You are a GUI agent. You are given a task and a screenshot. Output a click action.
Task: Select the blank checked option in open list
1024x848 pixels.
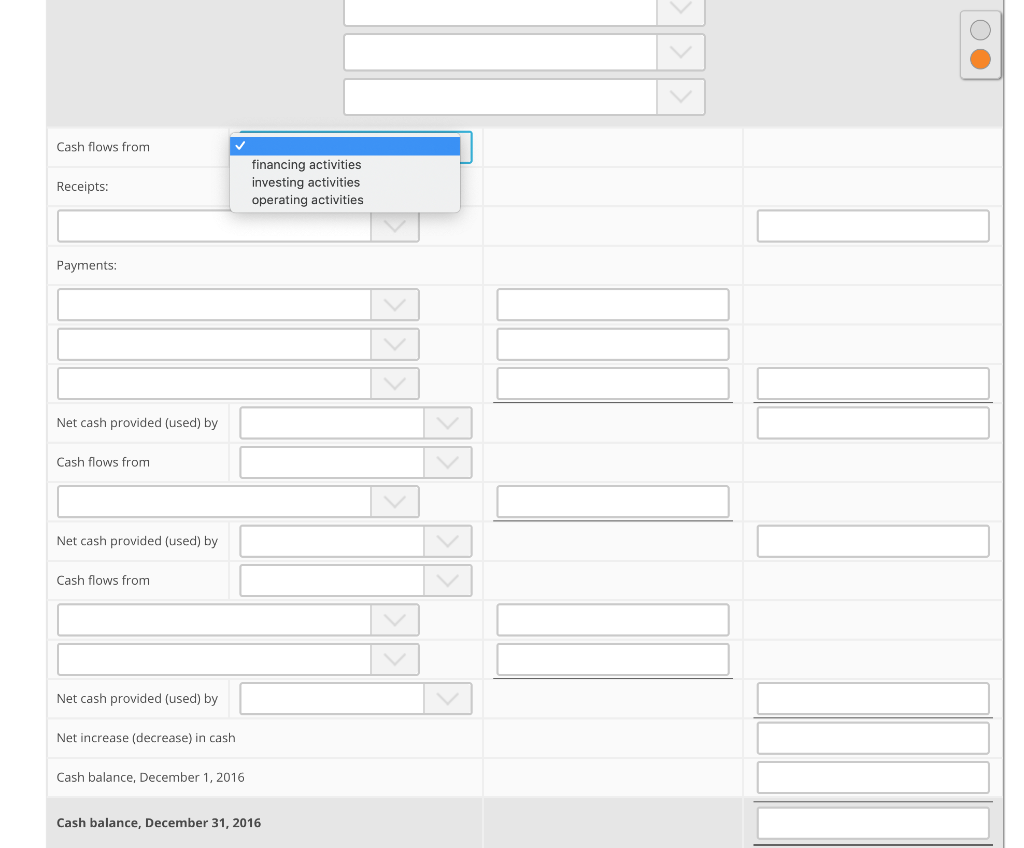coord(345,146)
